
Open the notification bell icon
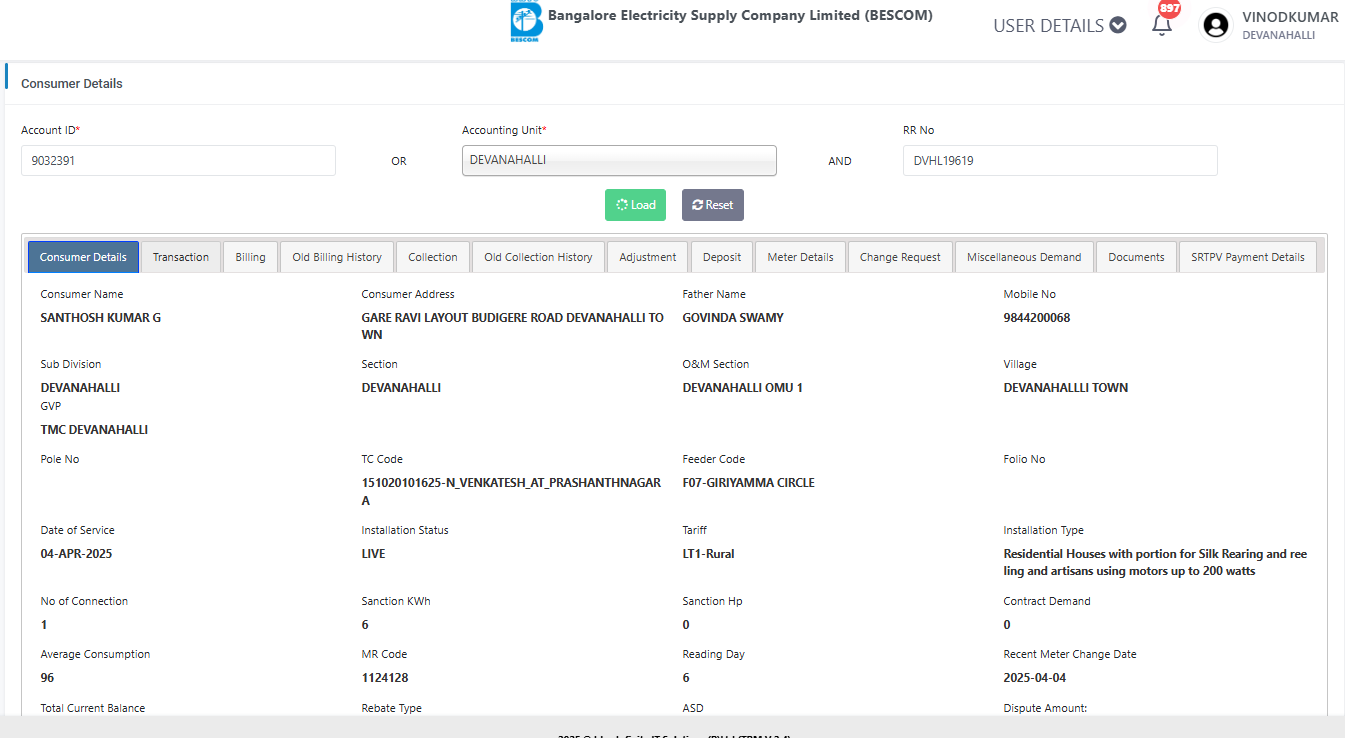pyautogui.click(x=1162, y=26)
